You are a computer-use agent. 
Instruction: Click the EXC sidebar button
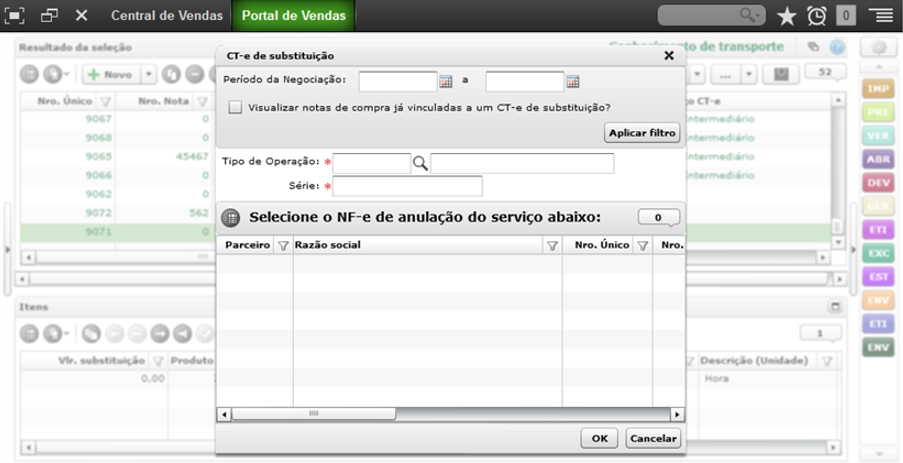pos(878,253)
